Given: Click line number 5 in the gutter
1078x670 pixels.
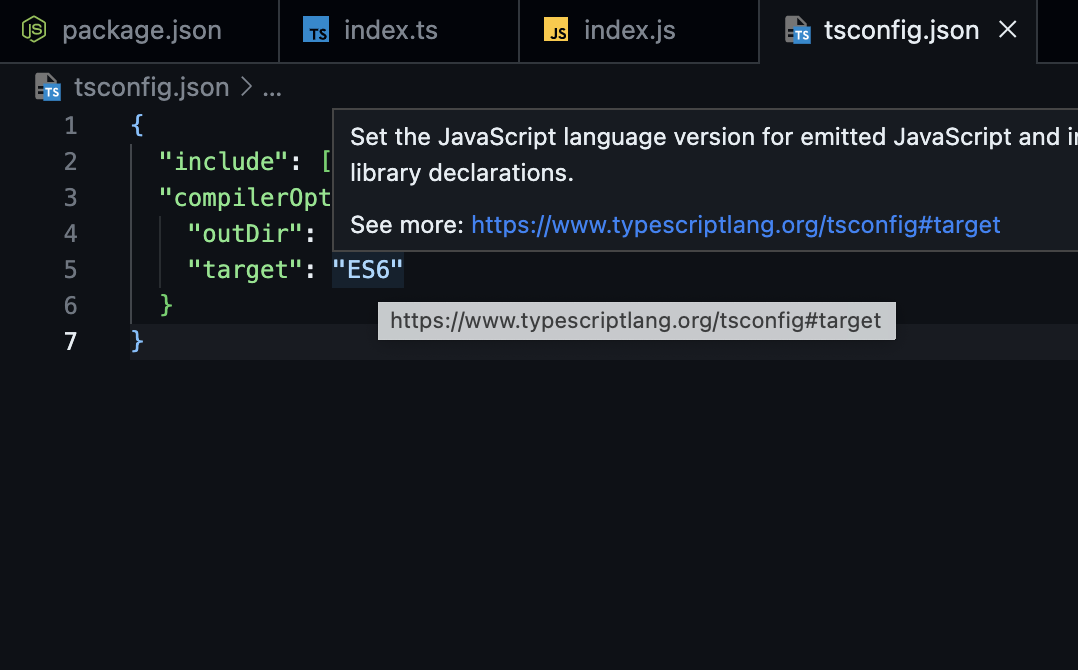Looking at the screenshot, I should pyautogui.click(x=71, y=269).
